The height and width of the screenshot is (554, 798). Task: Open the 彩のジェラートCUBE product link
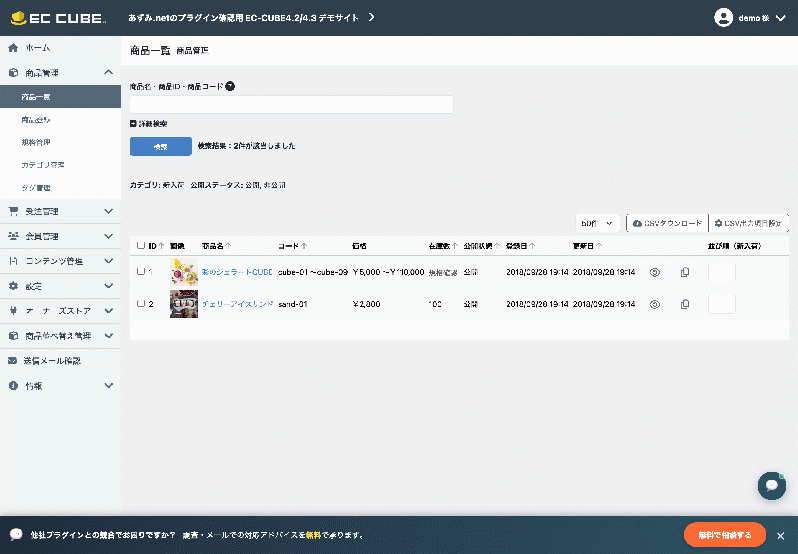coord(237,272)
